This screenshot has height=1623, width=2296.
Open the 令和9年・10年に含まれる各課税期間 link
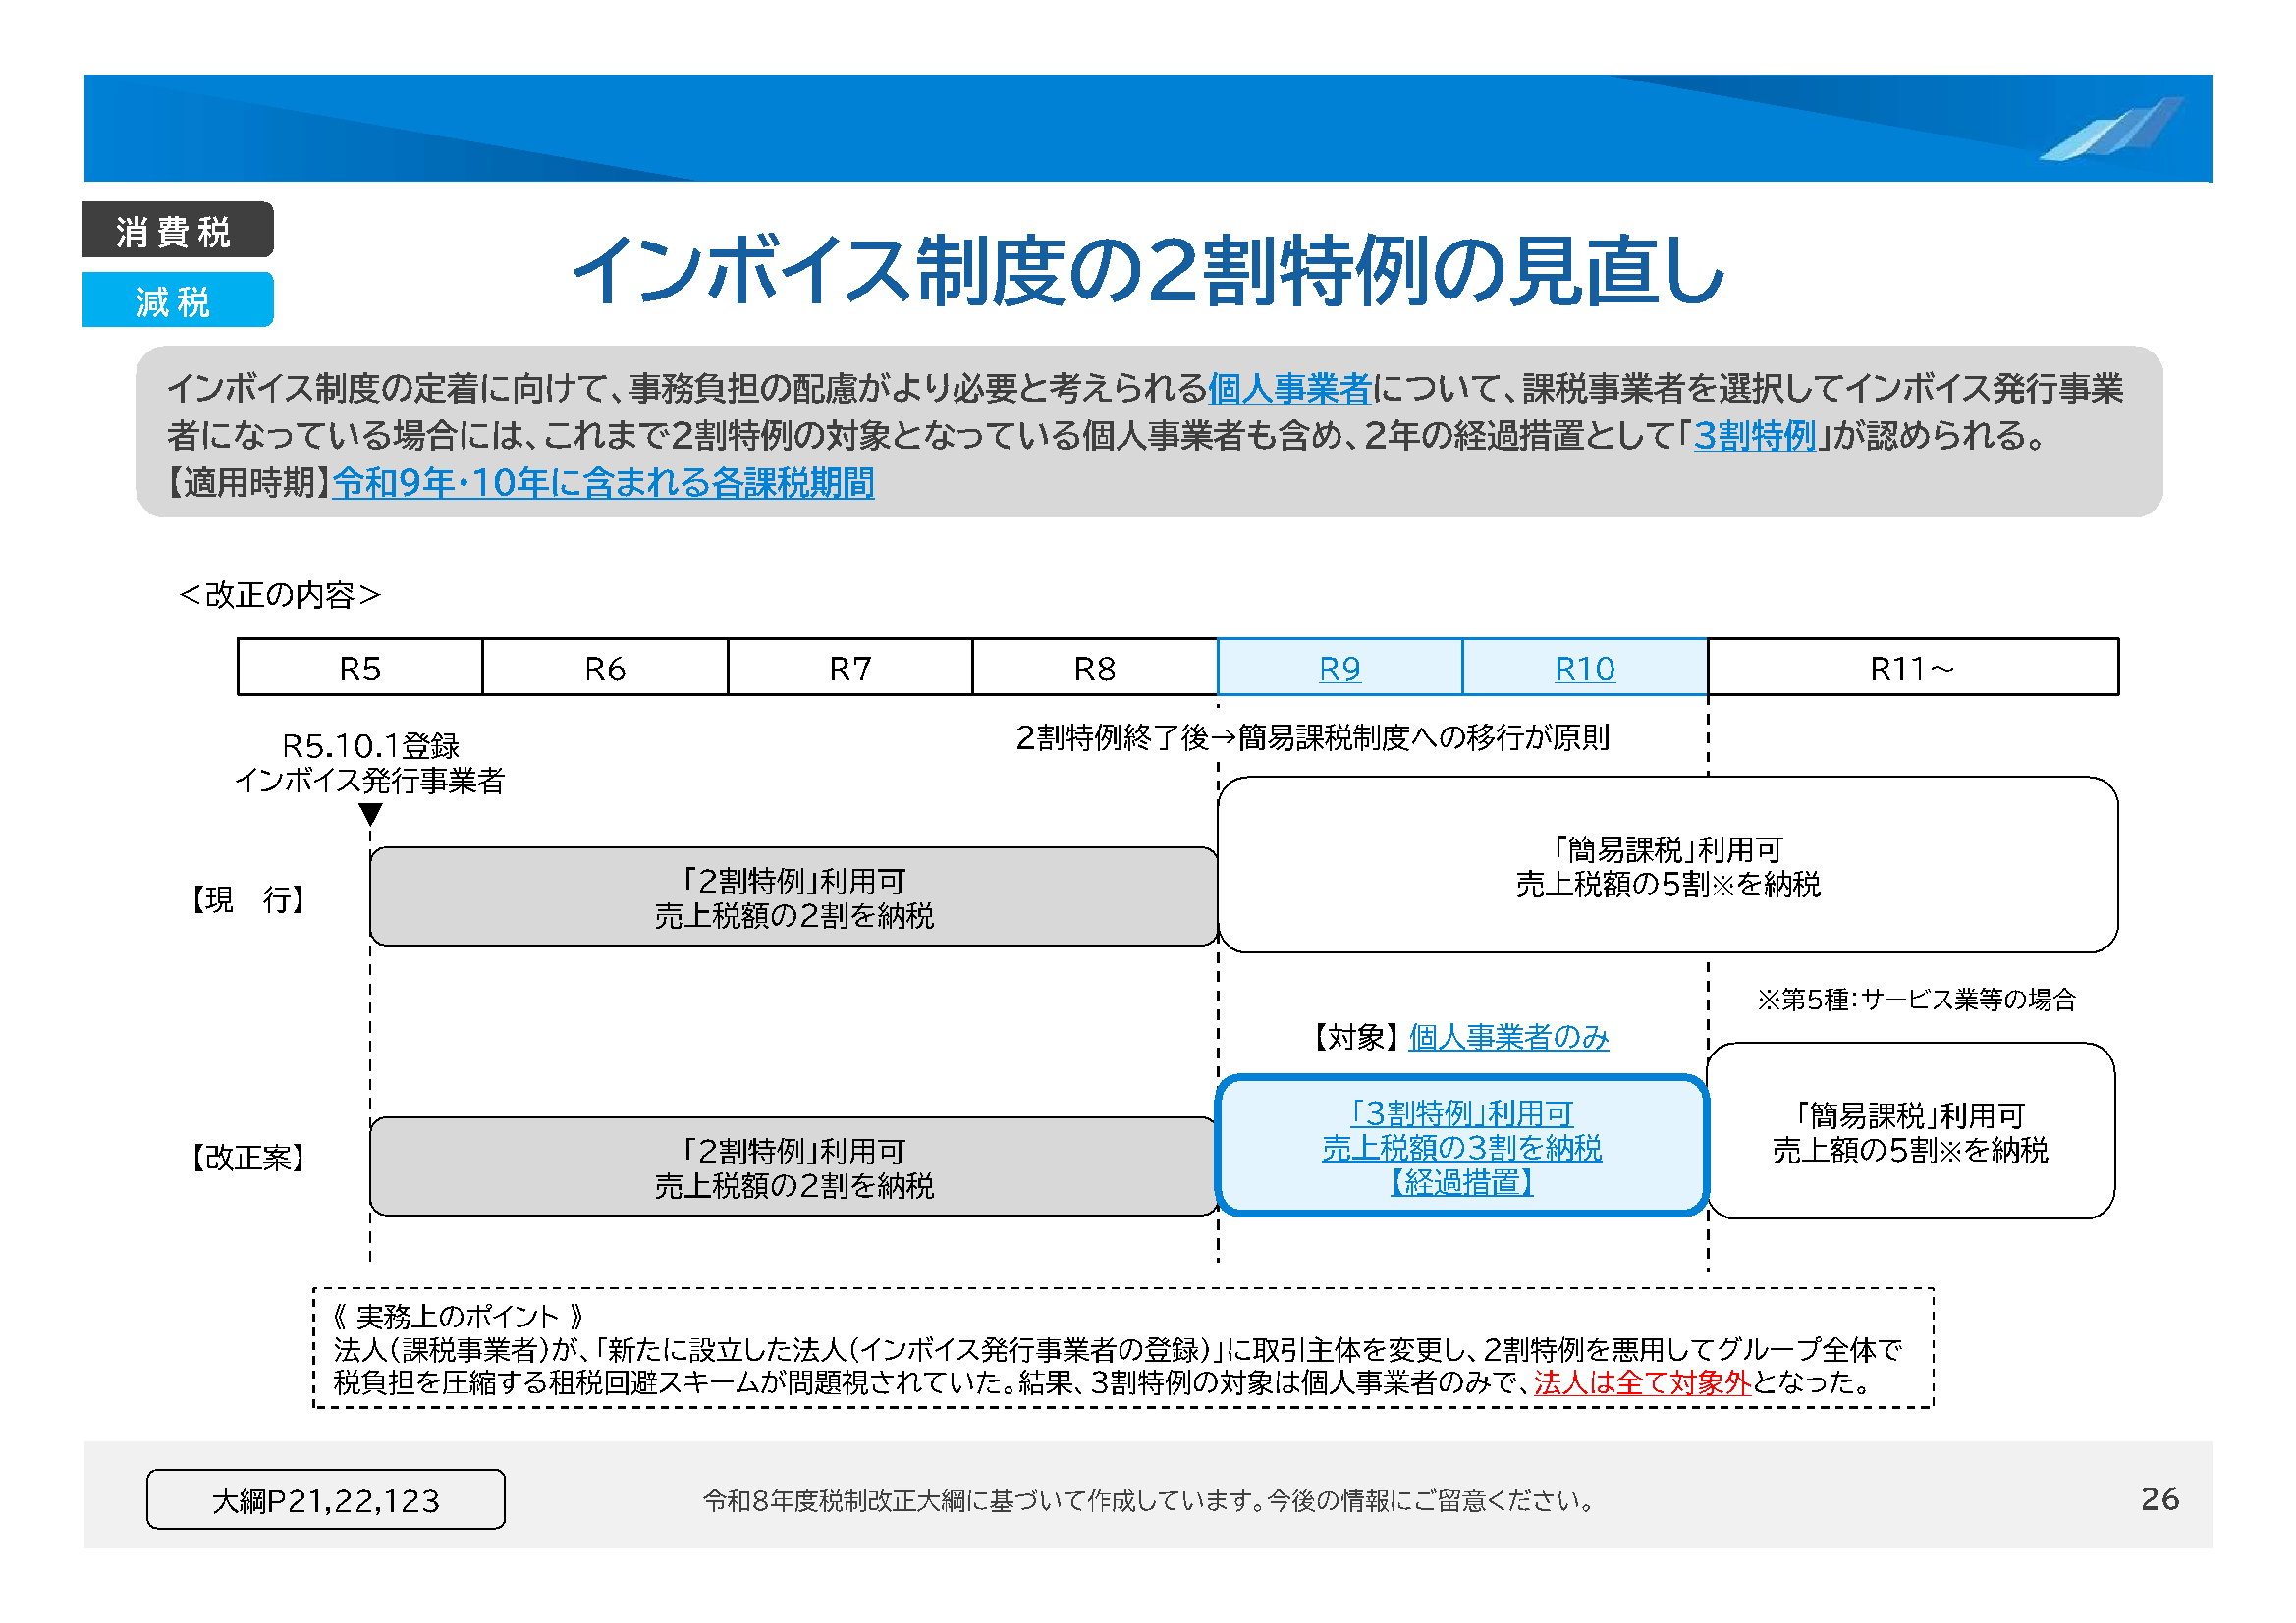coord(603,483)
